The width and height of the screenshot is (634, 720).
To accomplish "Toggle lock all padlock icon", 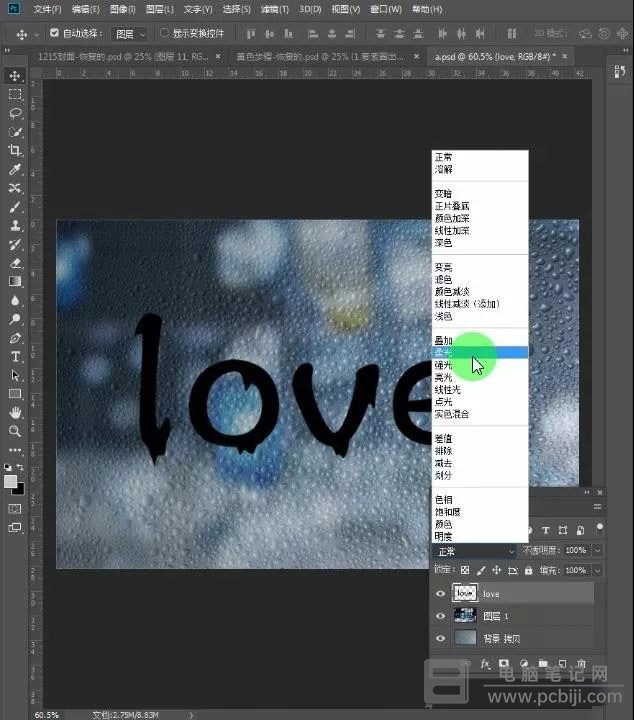I will [528, 570].
